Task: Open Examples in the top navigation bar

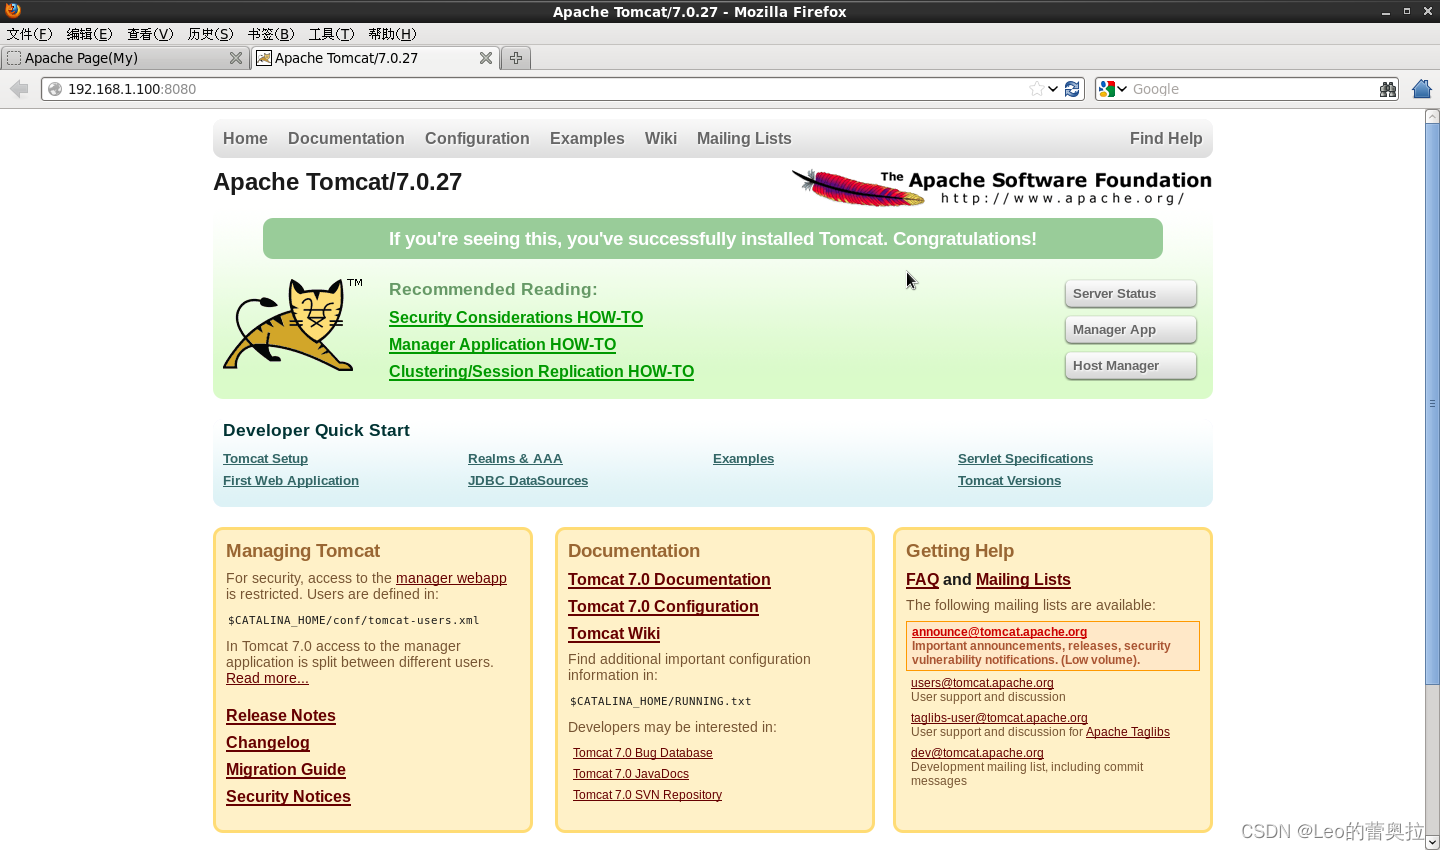Action: pyautogui.click(x=587, y=138)
